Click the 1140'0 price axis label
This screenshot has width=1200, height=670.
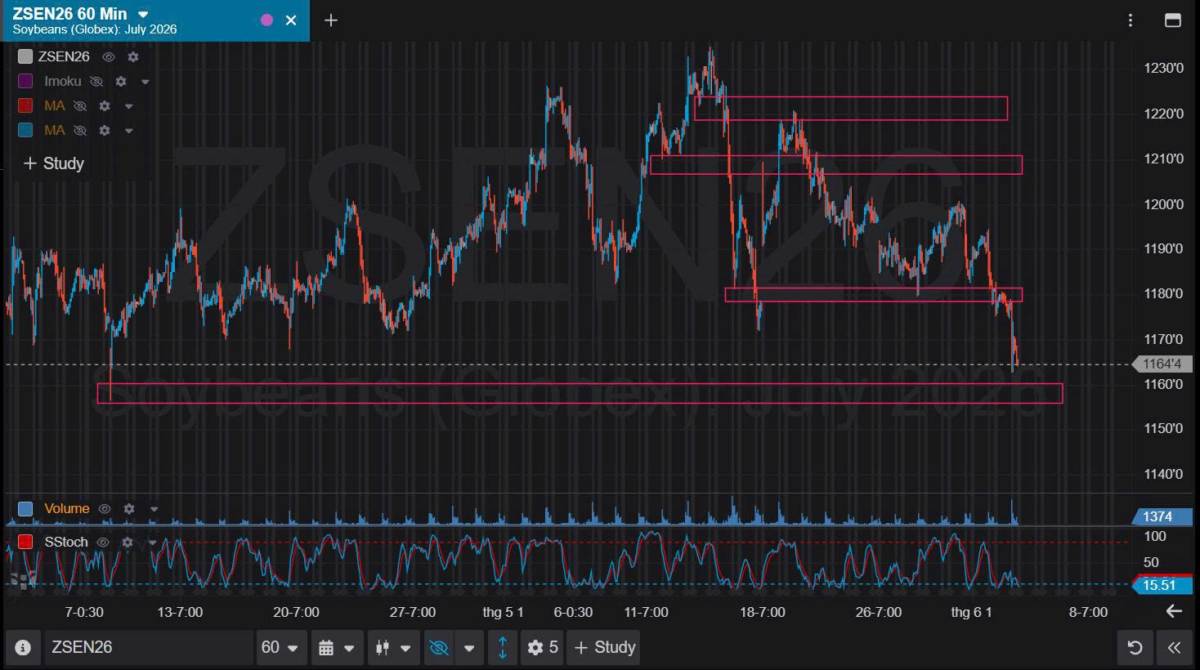click(1164, 474)
